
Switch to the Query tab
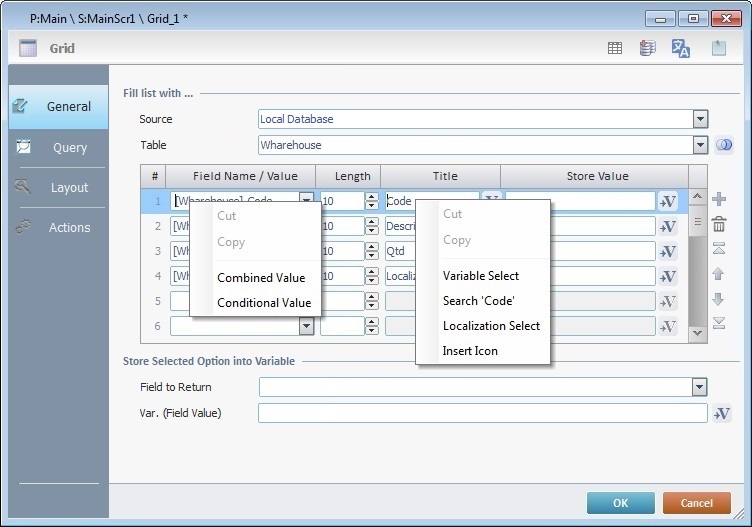click(70, 148)
